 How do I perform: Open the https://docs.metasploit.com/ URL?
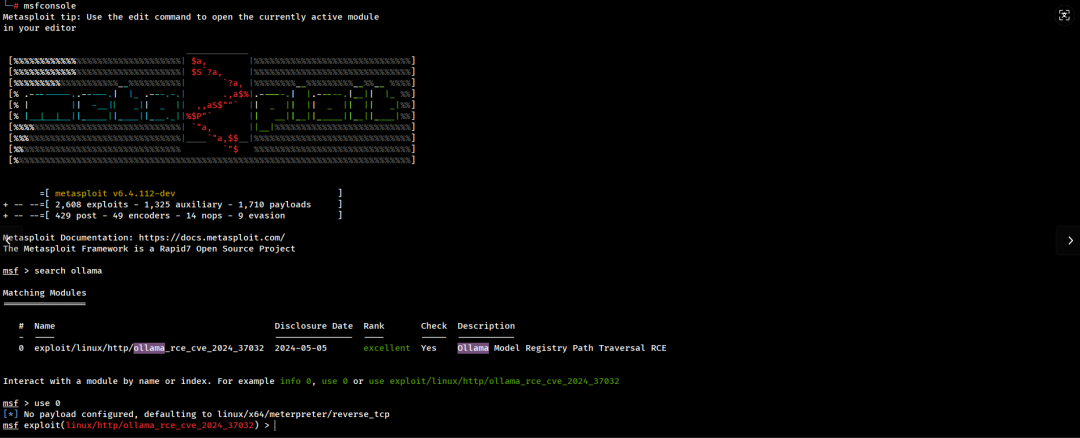click(x=211, y=238)
